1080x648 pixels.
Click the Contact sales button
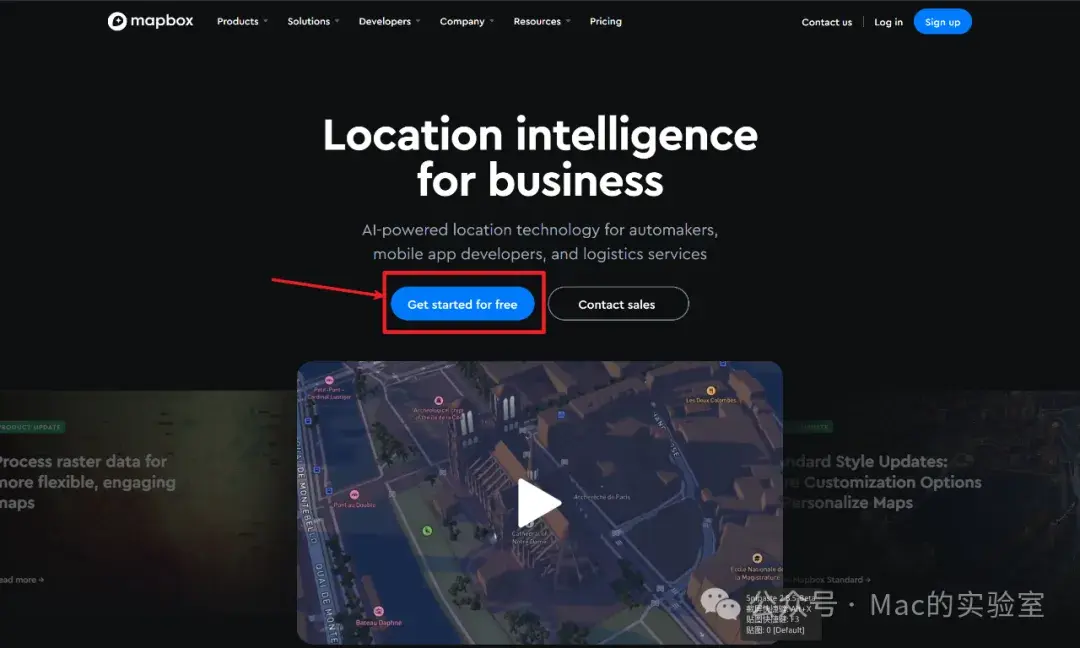click(618, 304)
